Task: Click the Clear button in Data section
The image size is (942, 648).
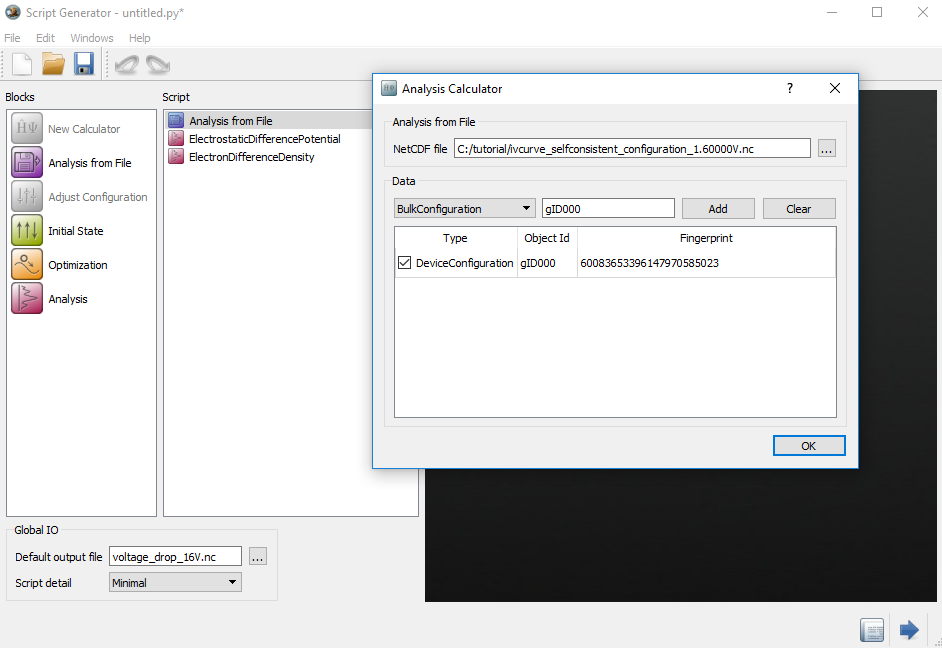Action: [x=798, y=208]
